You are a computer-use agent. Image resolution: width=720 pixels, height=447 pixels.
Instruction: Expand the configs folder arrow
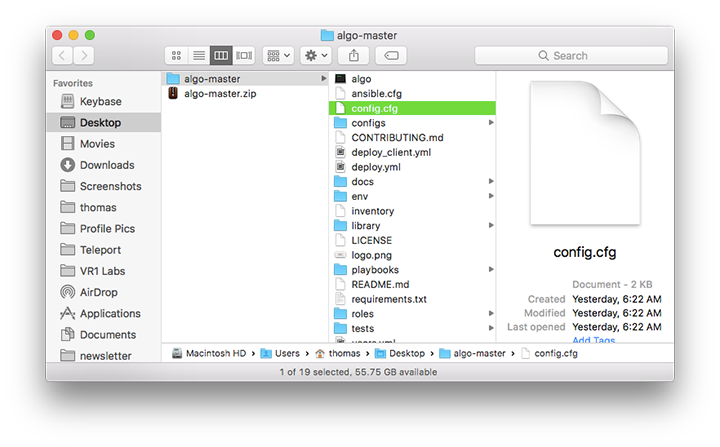click(x=491, y=123)
